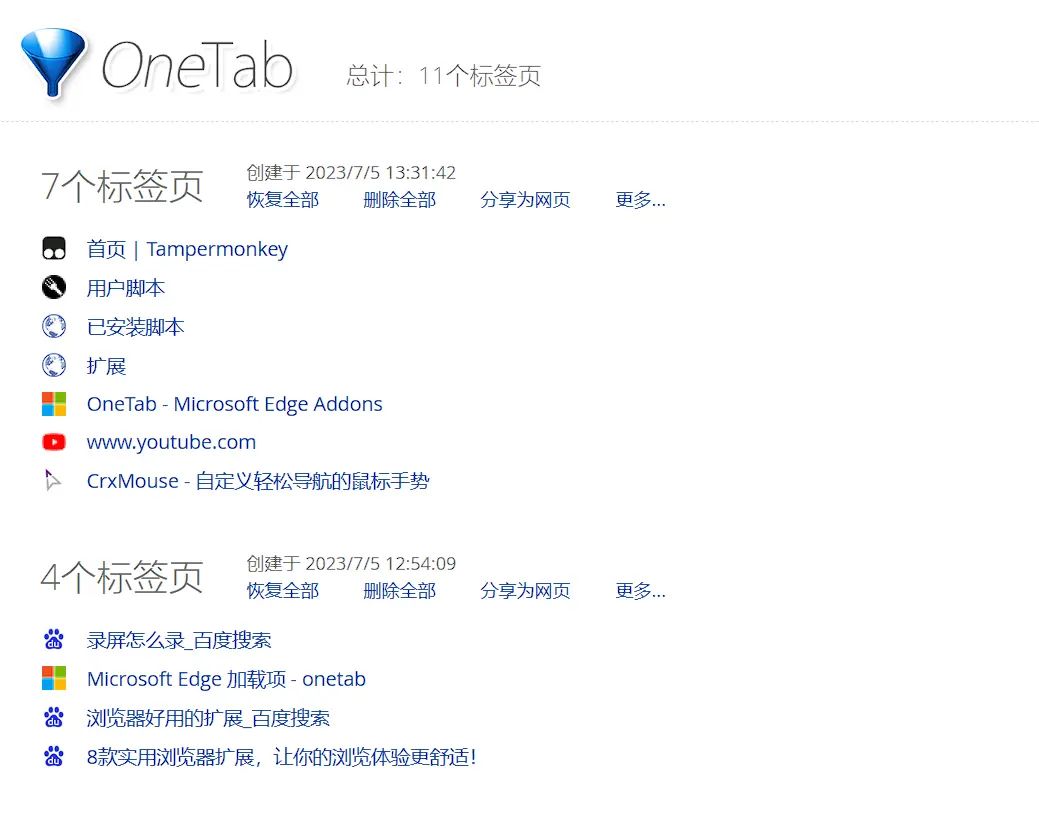Open the 8款实用浏览器扩展 article link
Screen dimensions: 1039x833
pyautogui.click(x=282, y=757)
